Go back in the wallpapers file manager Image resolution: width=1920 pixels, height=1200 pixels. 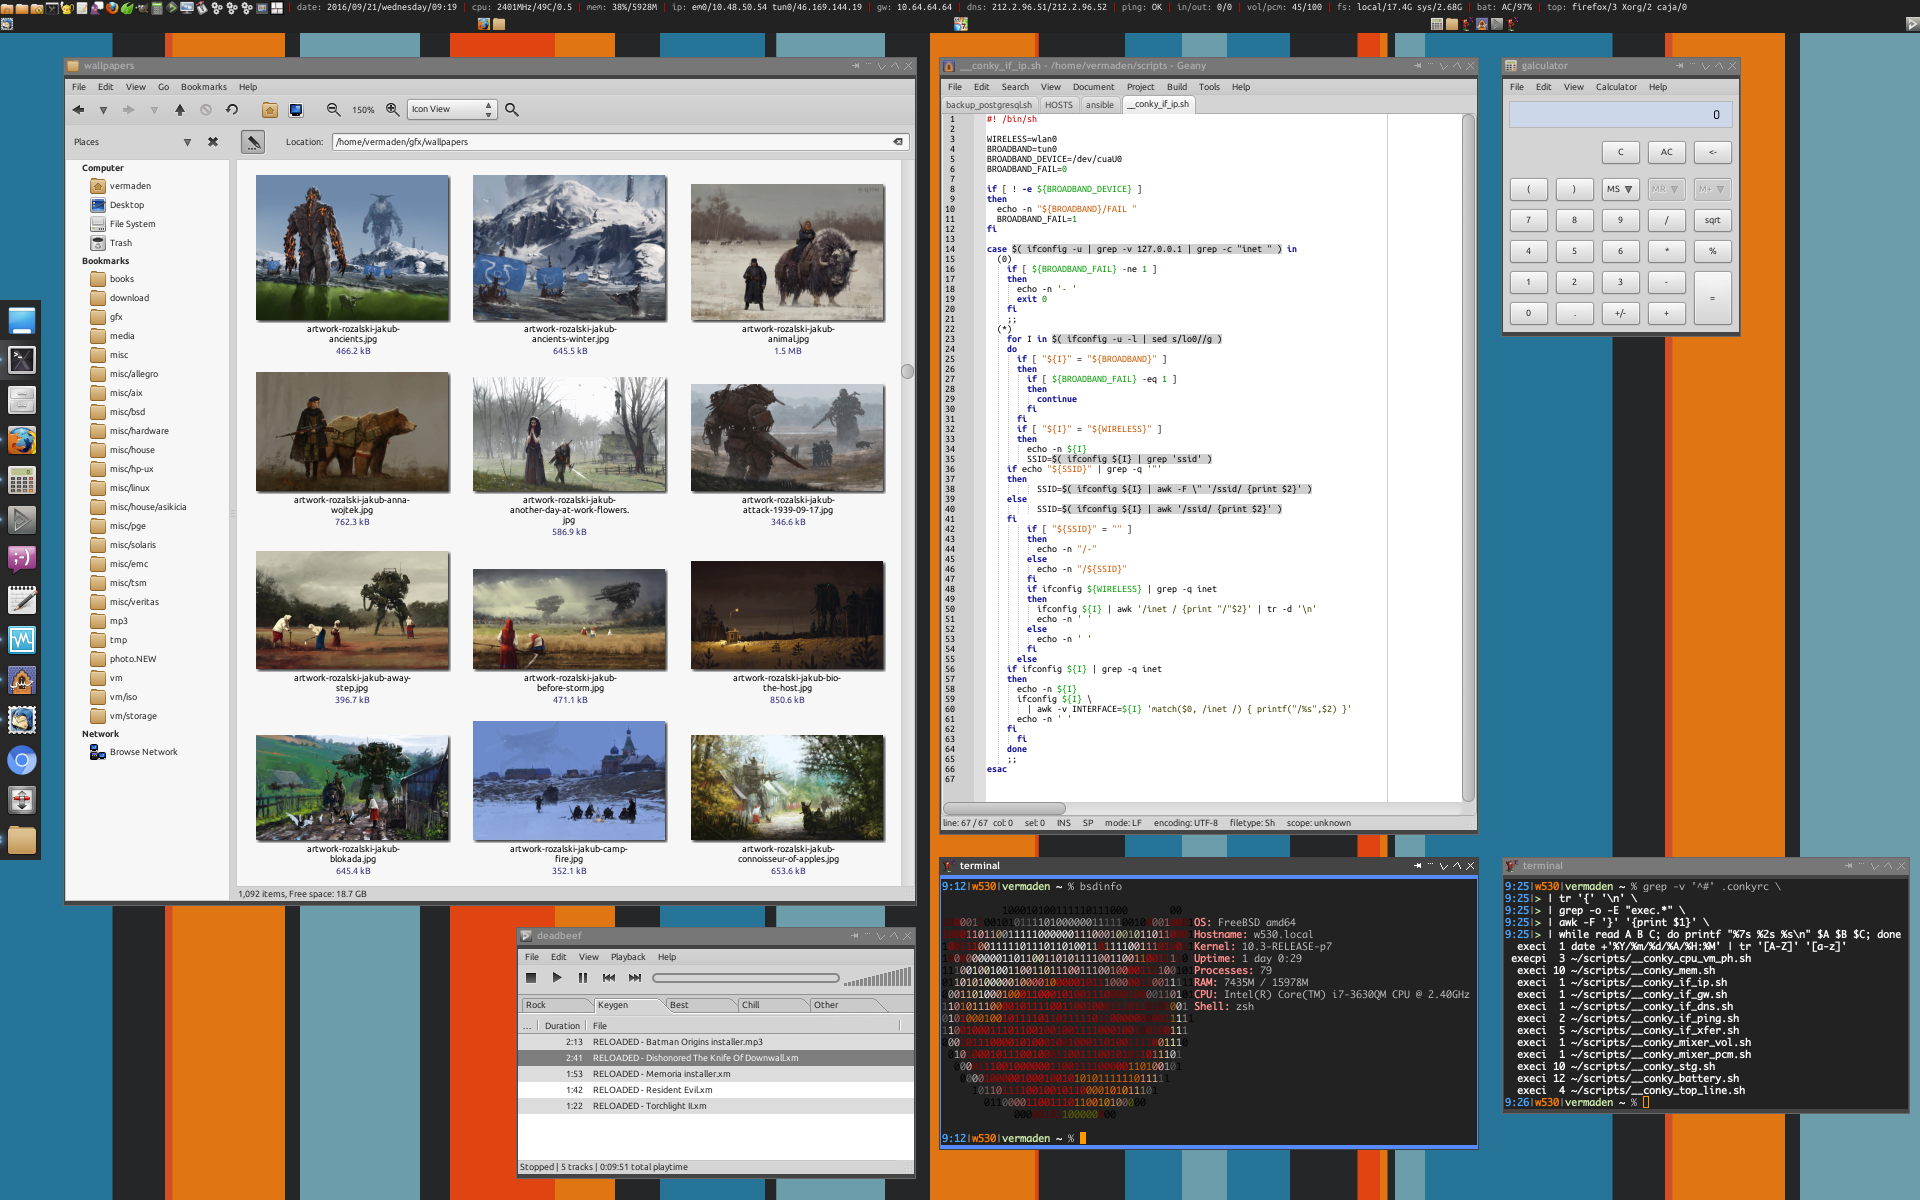78,110
